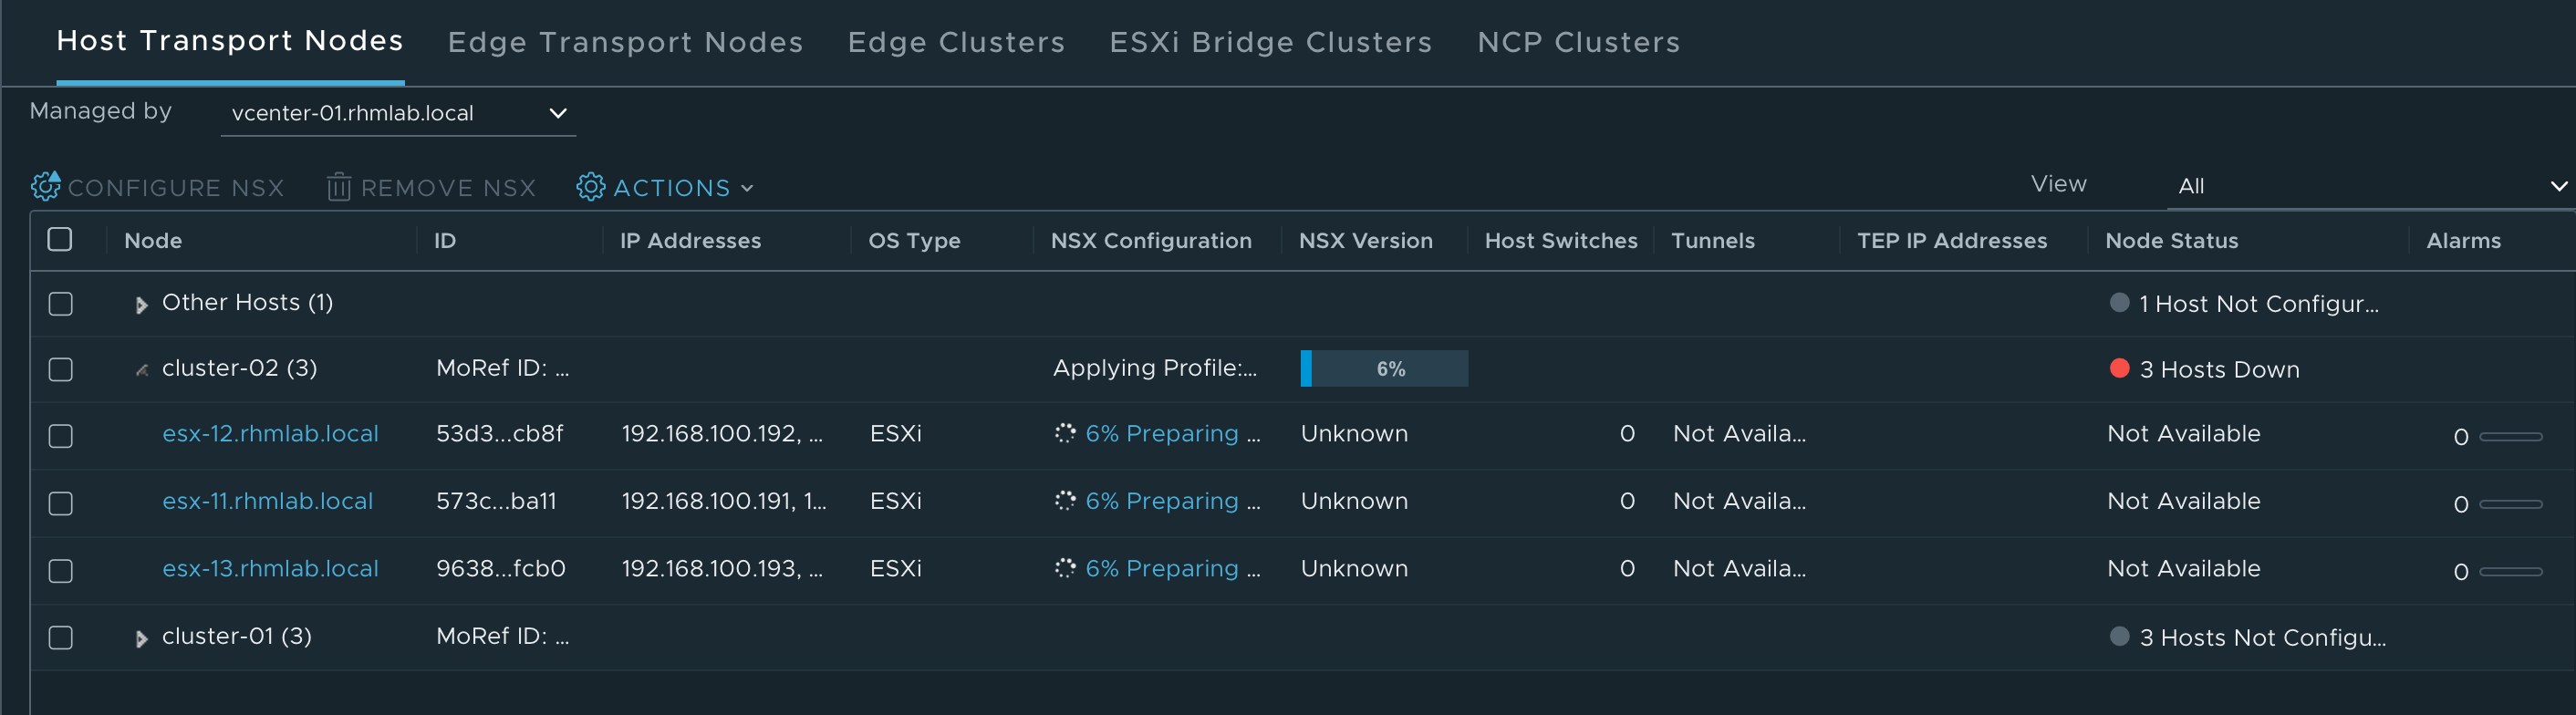Open host link esx-12.rhmlab.local

click(x=270, y=433)
